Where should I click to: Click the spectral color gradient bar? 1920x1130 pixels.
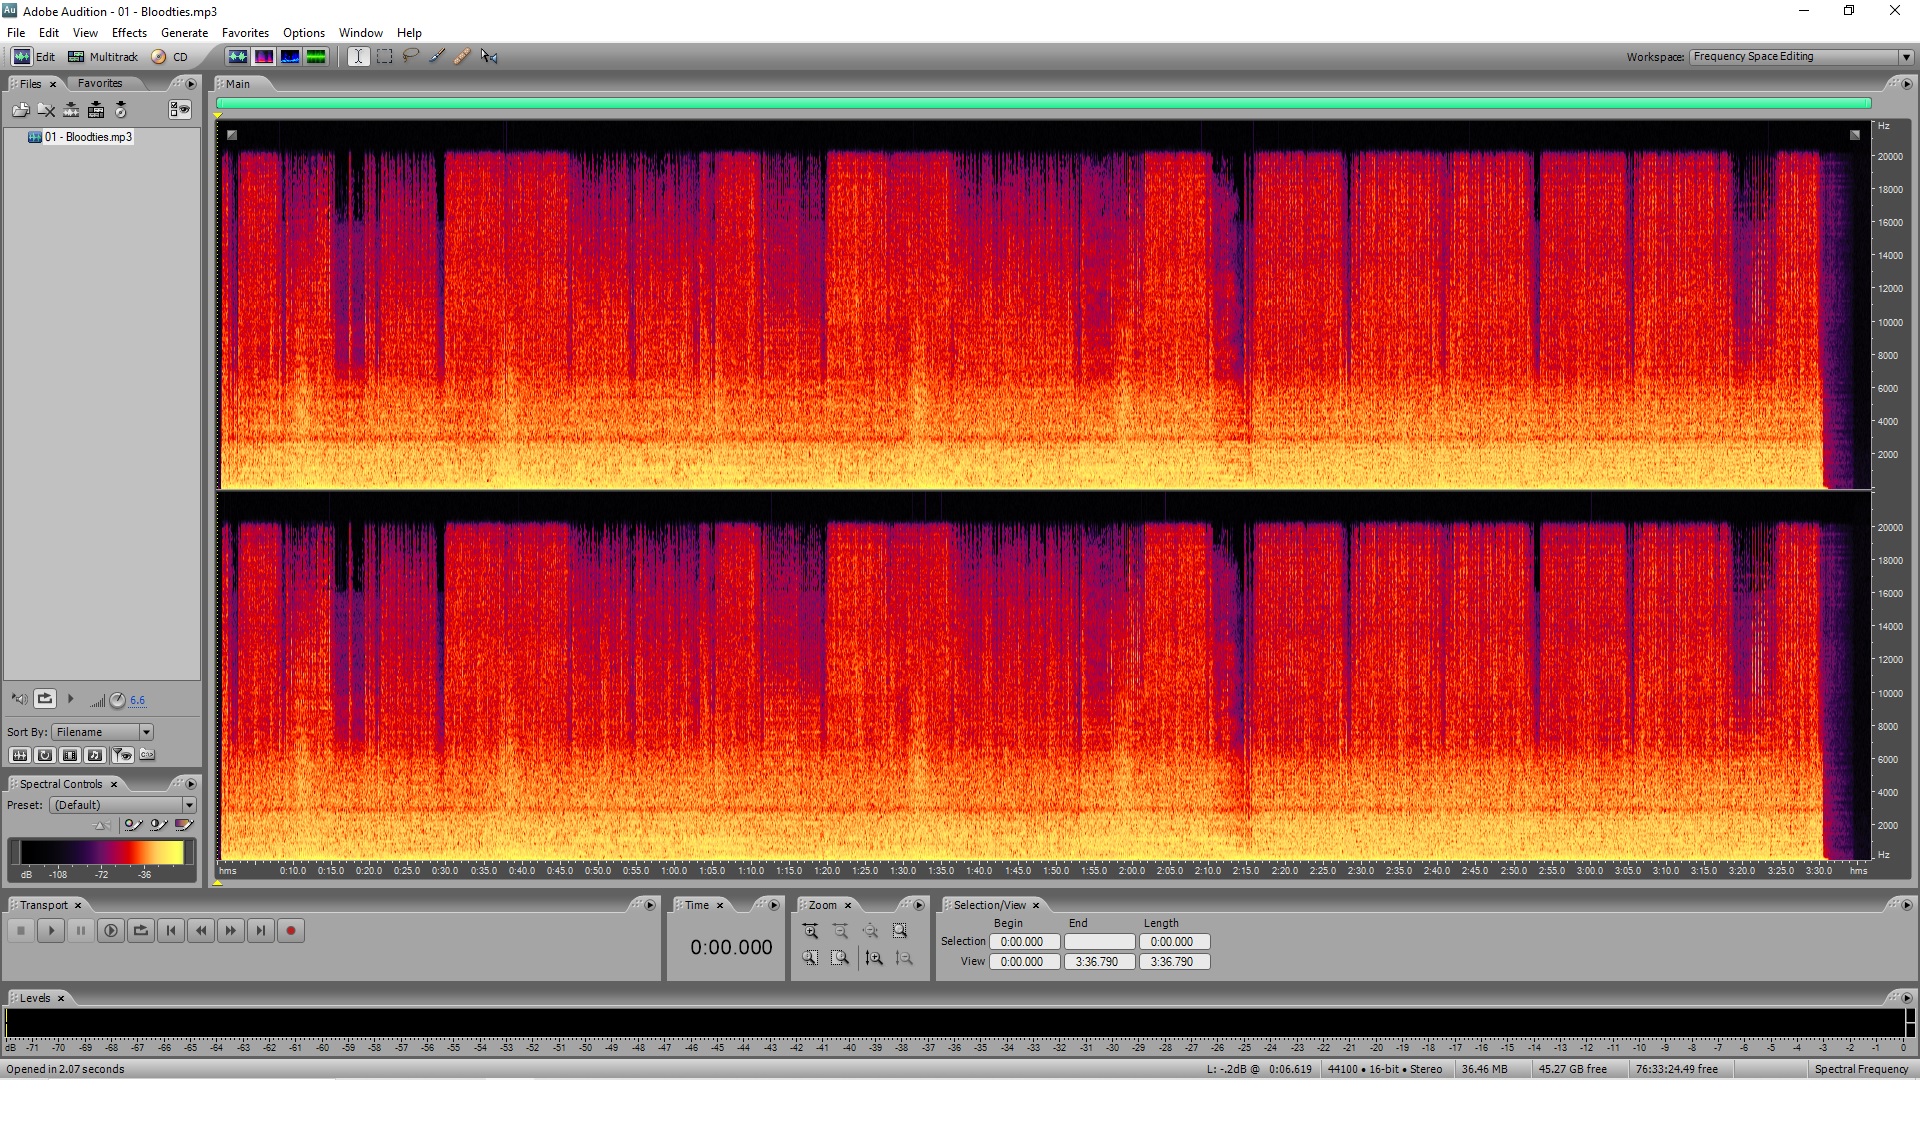pos(102,852)
